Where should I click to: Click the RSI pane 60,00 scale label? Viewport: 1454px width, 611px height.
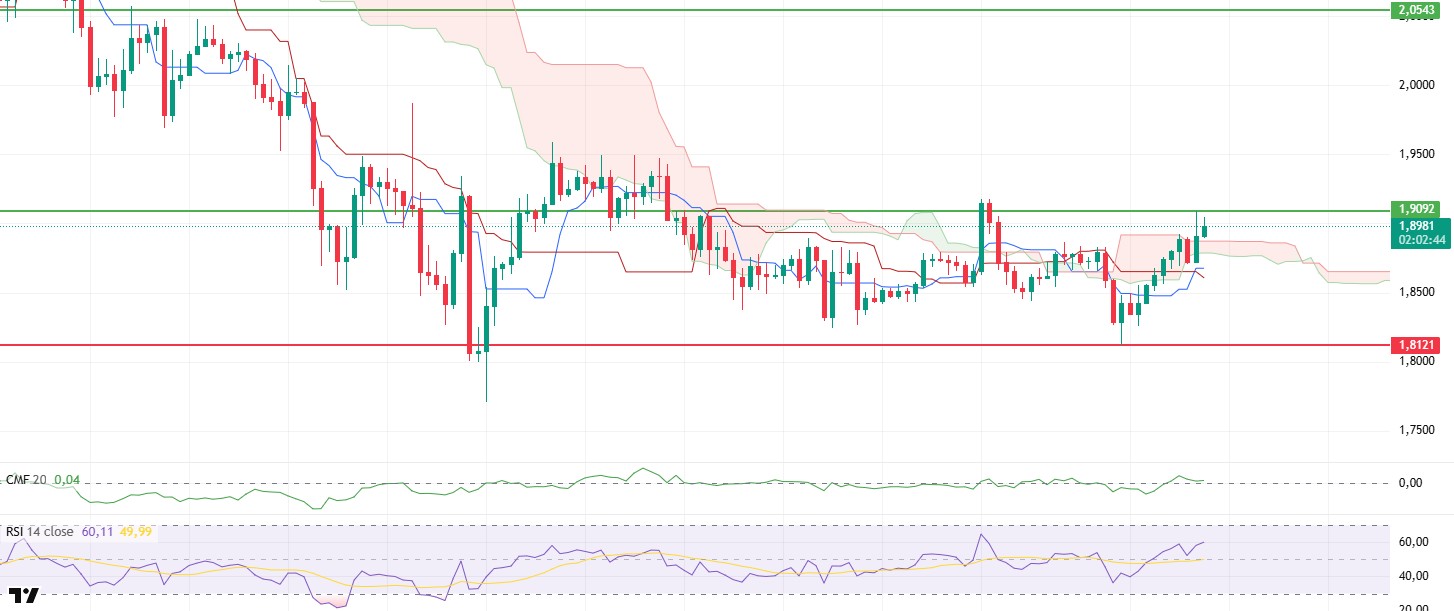[x=1412, y=542]
